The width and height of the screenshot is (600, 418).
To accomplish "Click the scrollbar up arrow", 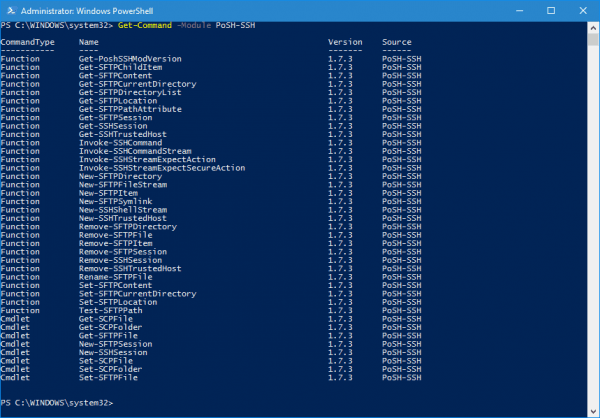I will click(x=593, y=28).
